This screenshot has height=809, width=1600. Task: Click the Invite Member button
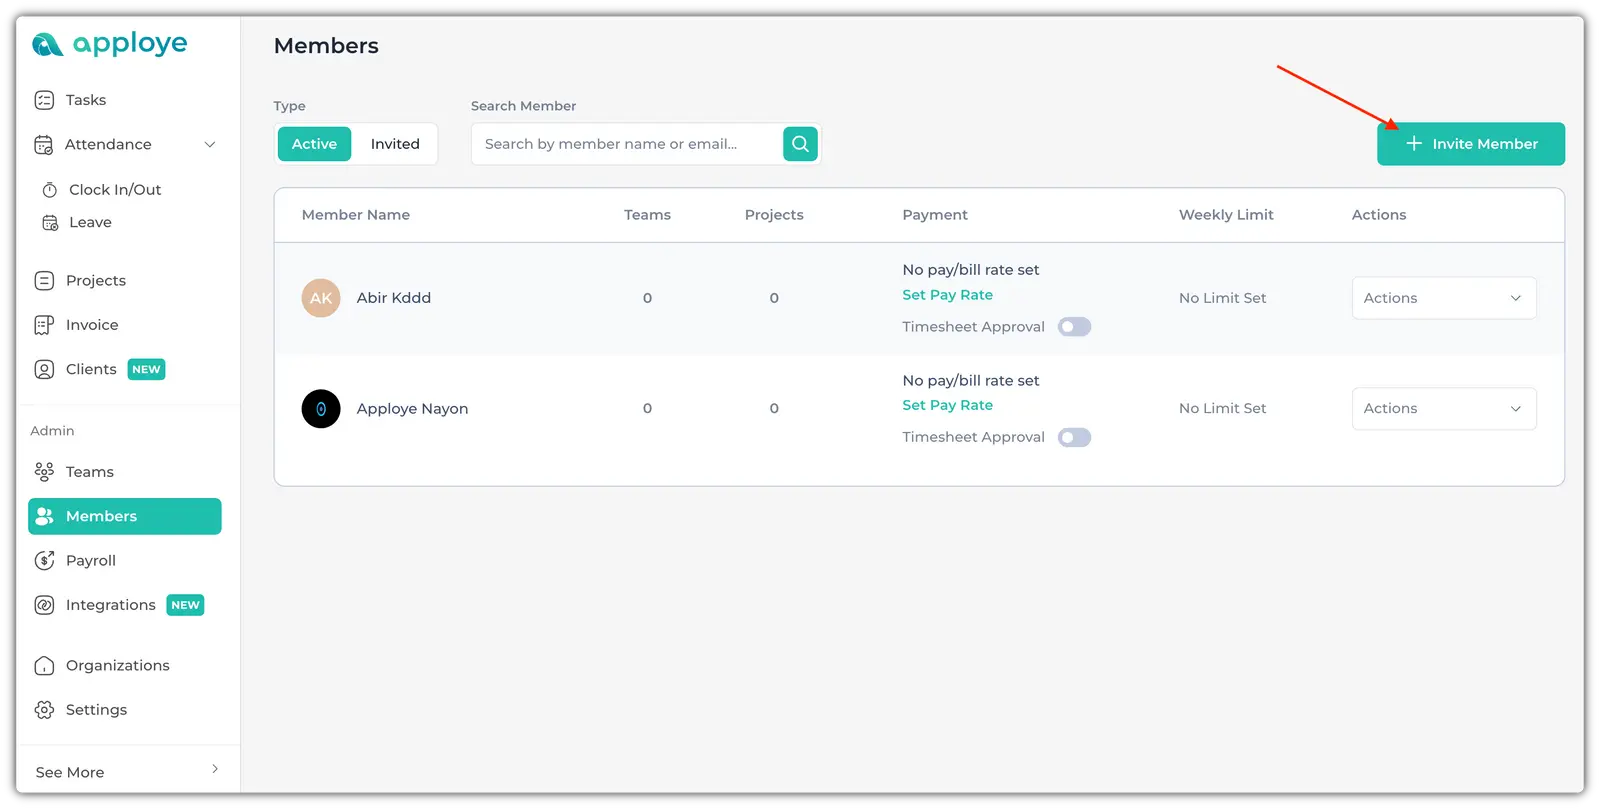1470,144
